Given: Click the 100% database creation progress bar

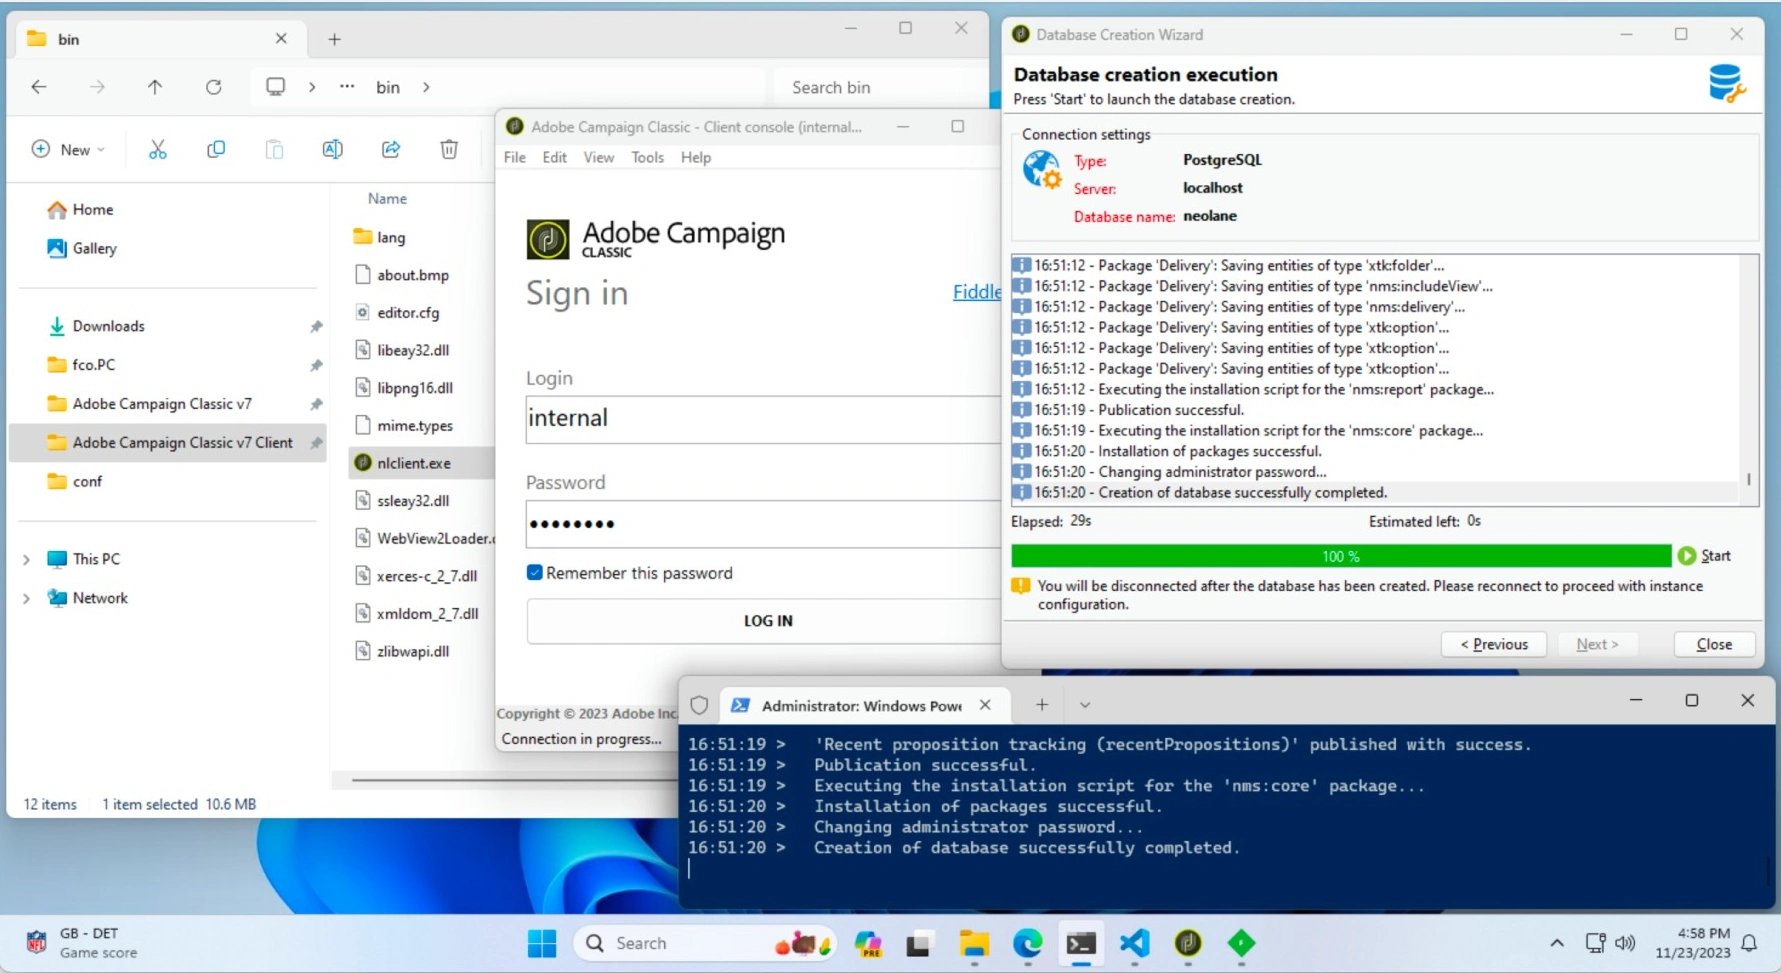Looking at the screenshot, I should [1341, 556].
